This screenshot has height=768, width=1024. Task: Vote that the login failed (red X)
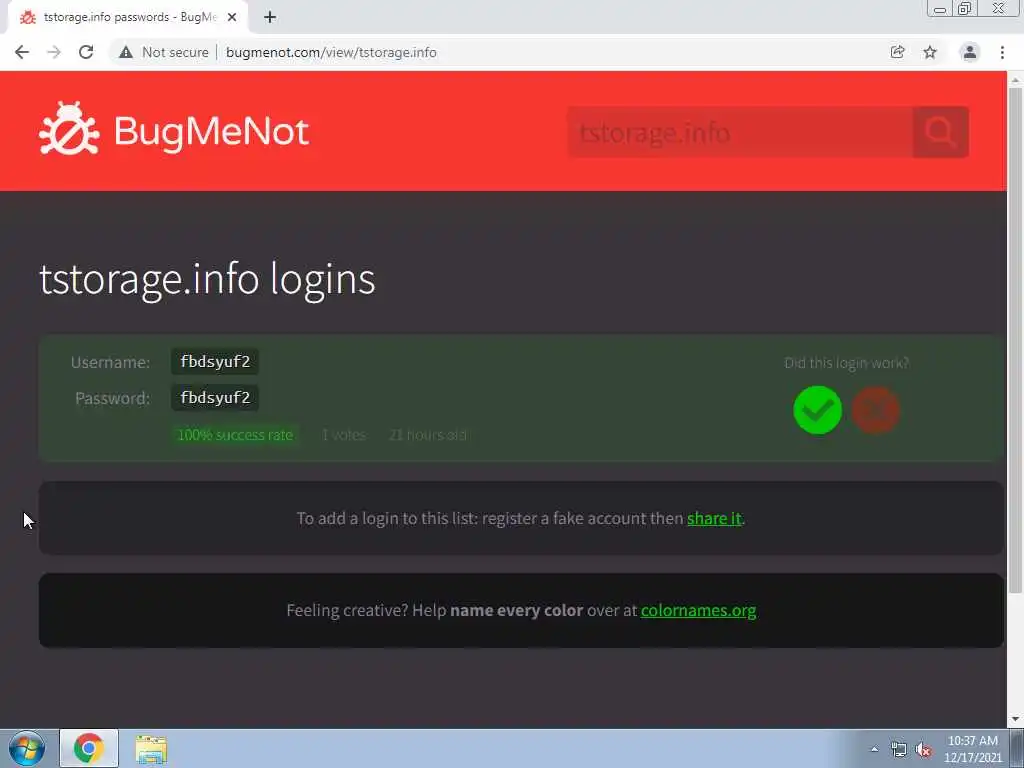[876, 410]
